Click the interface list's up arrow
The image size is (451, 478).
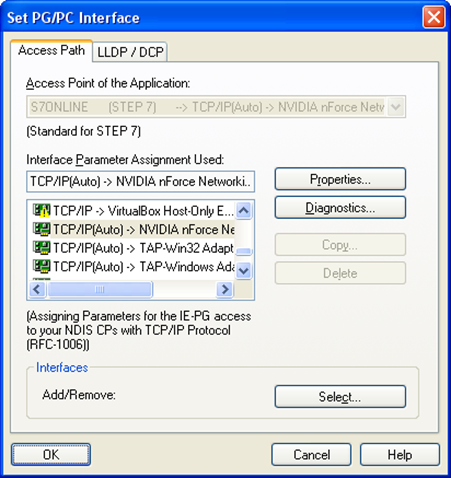click(x=244, y=210)
